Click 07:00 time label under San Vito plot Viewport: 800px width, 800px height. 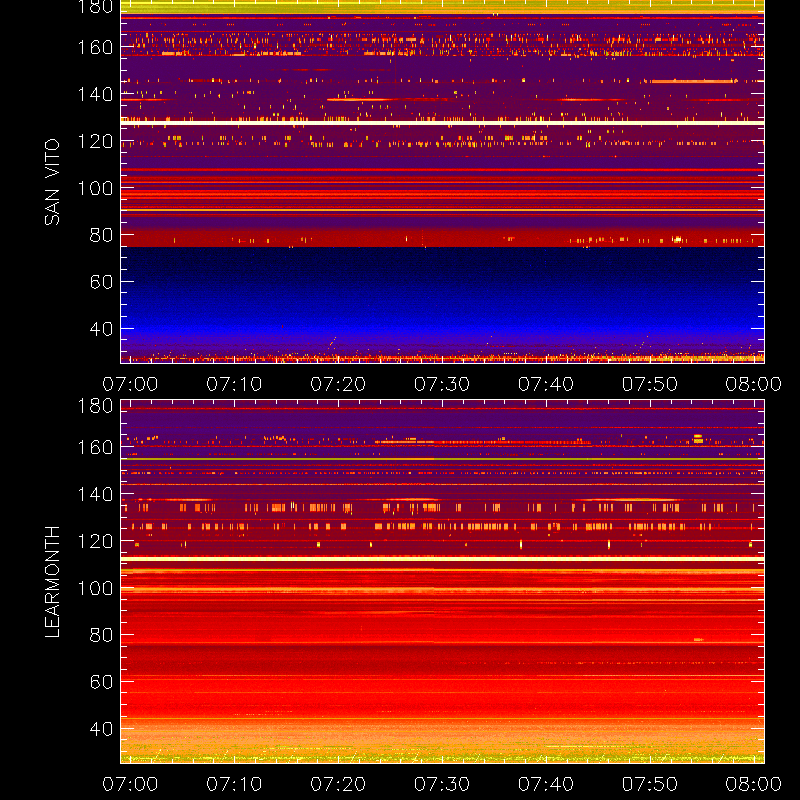pyautogui.click(x=130, y=384)
